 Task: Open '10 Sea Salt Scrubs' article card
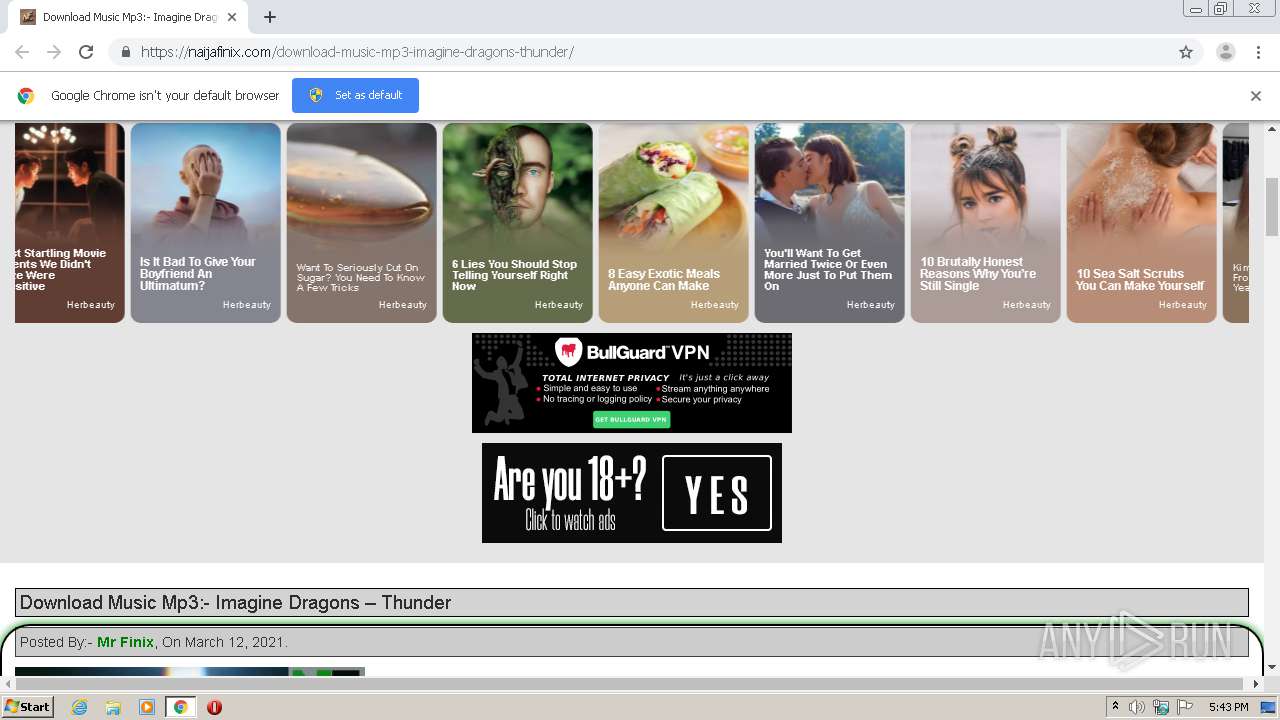pos(1142,223)
